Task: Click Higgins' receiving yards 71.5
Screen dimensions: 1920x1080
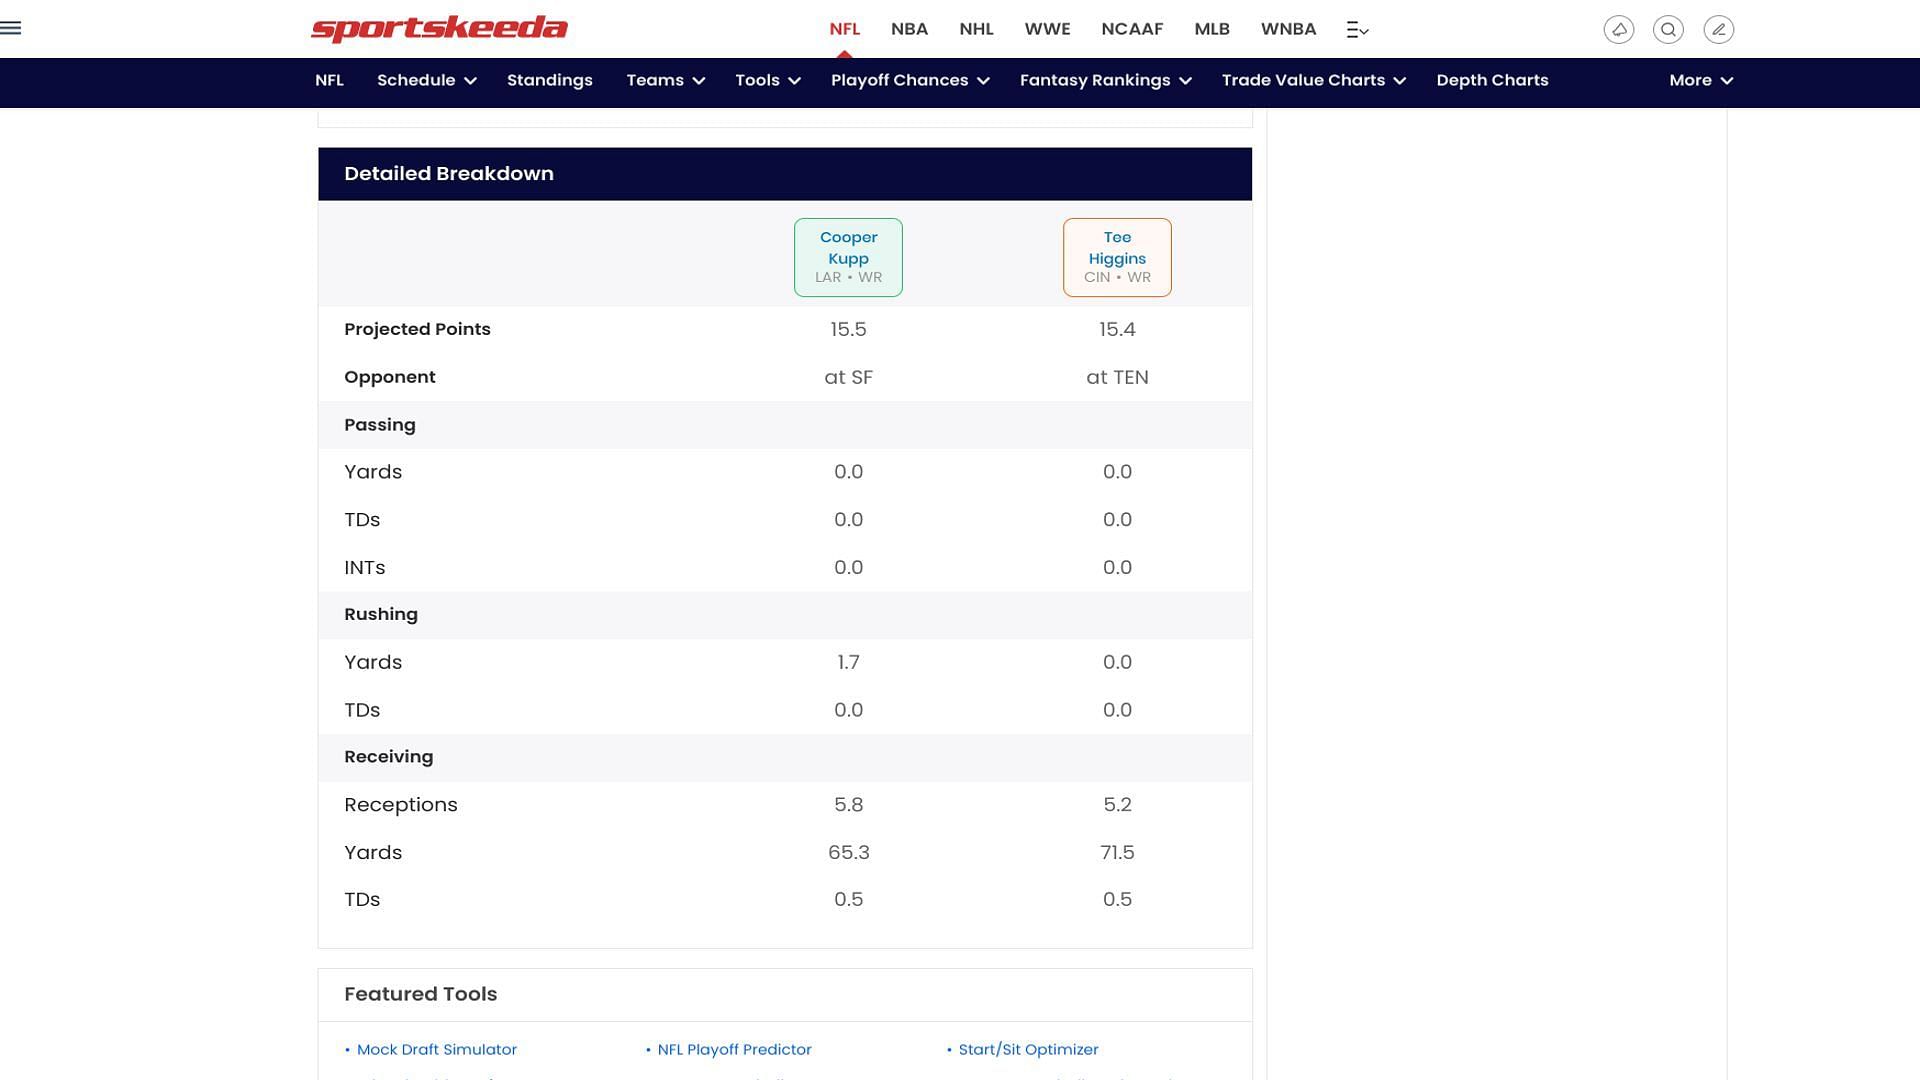Action: click(1117, 853)
